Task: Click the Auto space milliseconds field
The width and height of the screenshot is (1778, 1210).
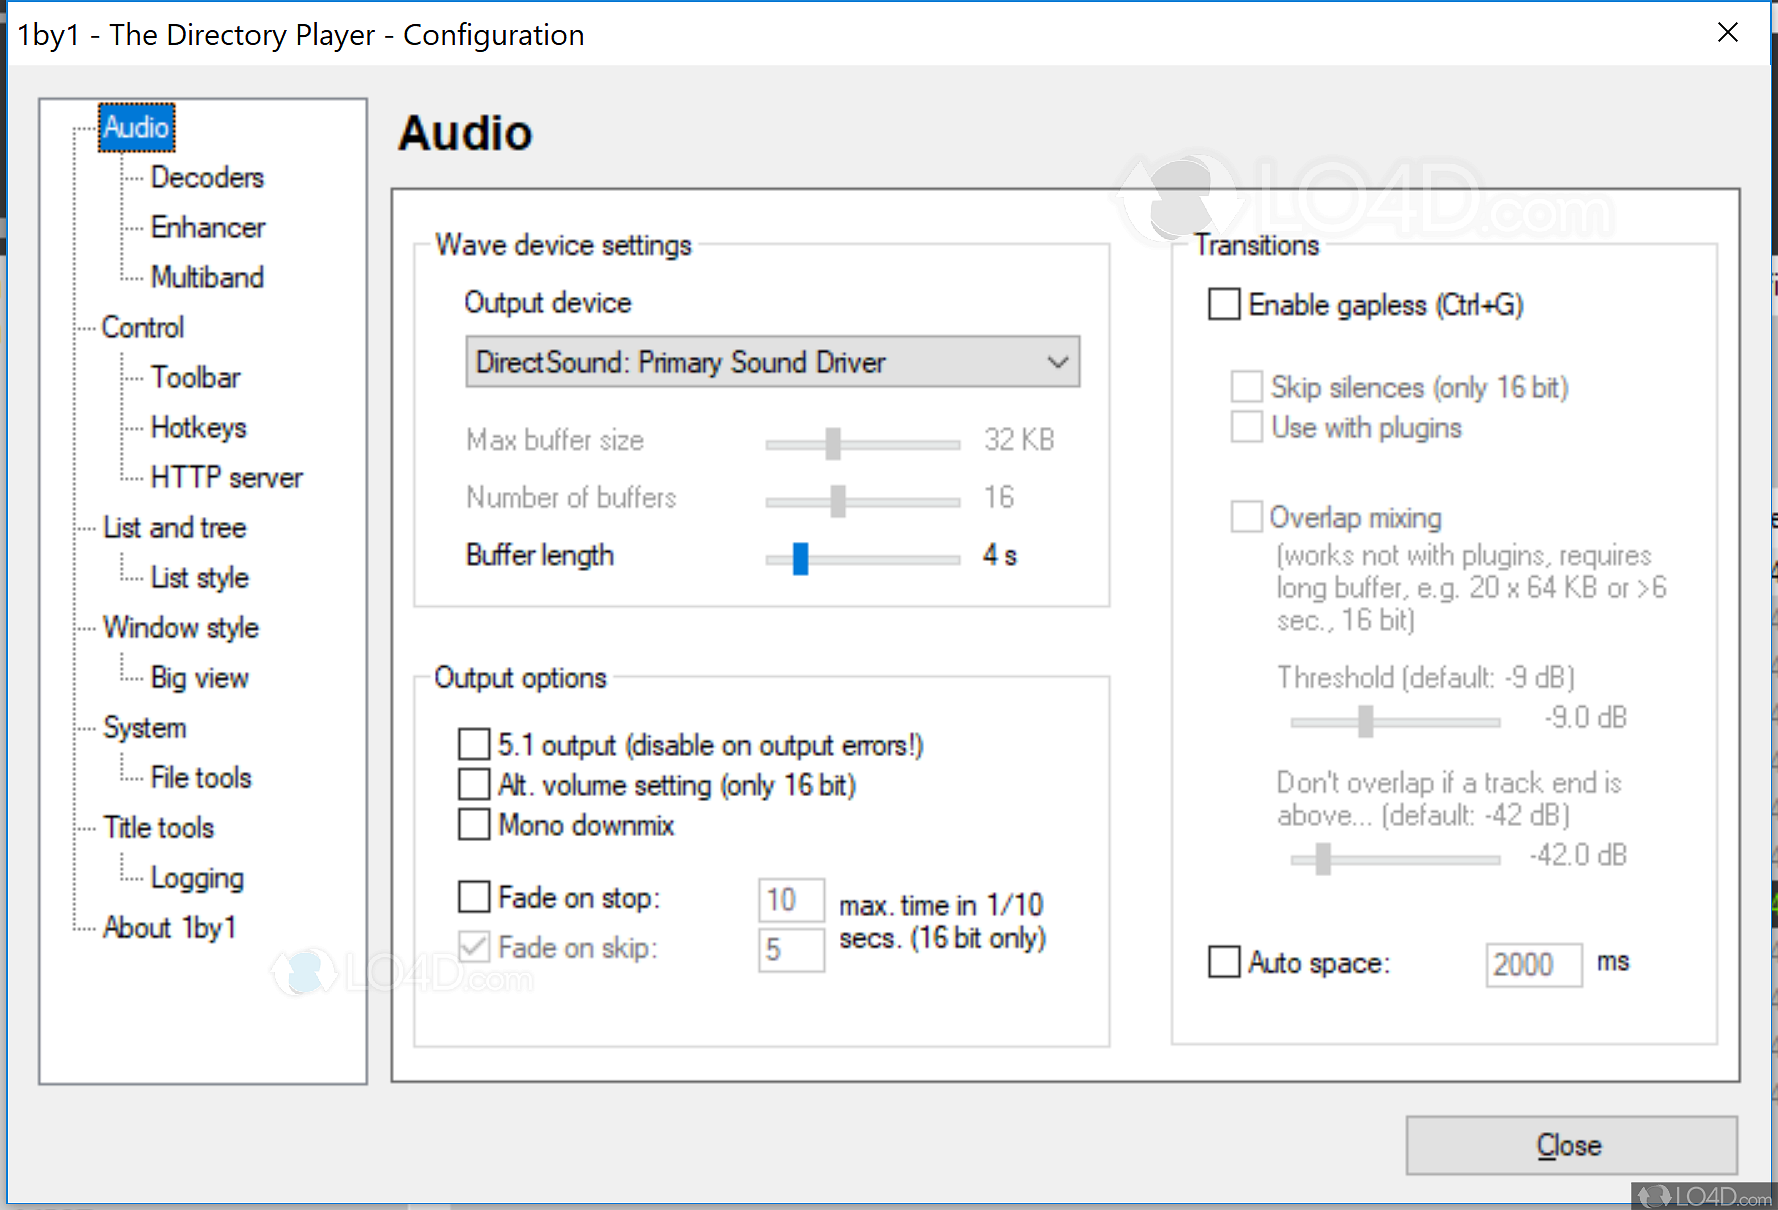Action: click(1532, 965)
